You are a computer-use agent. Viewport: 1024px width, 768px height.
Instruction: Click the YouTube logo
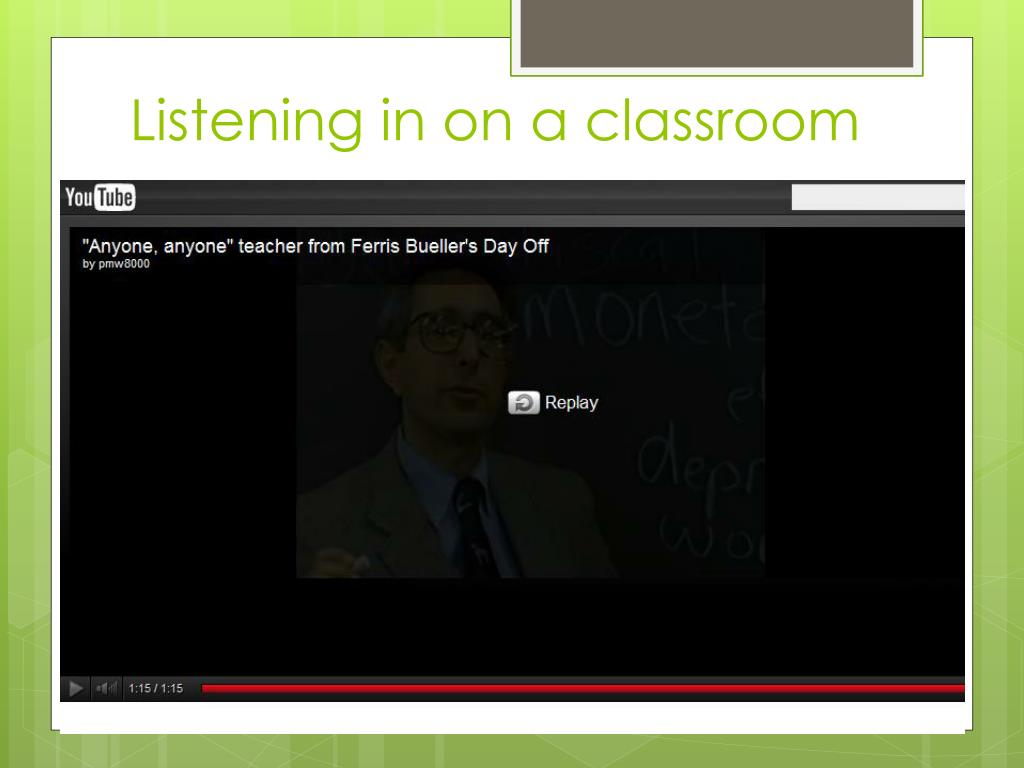pyautogui.click(x=100, y=197)
